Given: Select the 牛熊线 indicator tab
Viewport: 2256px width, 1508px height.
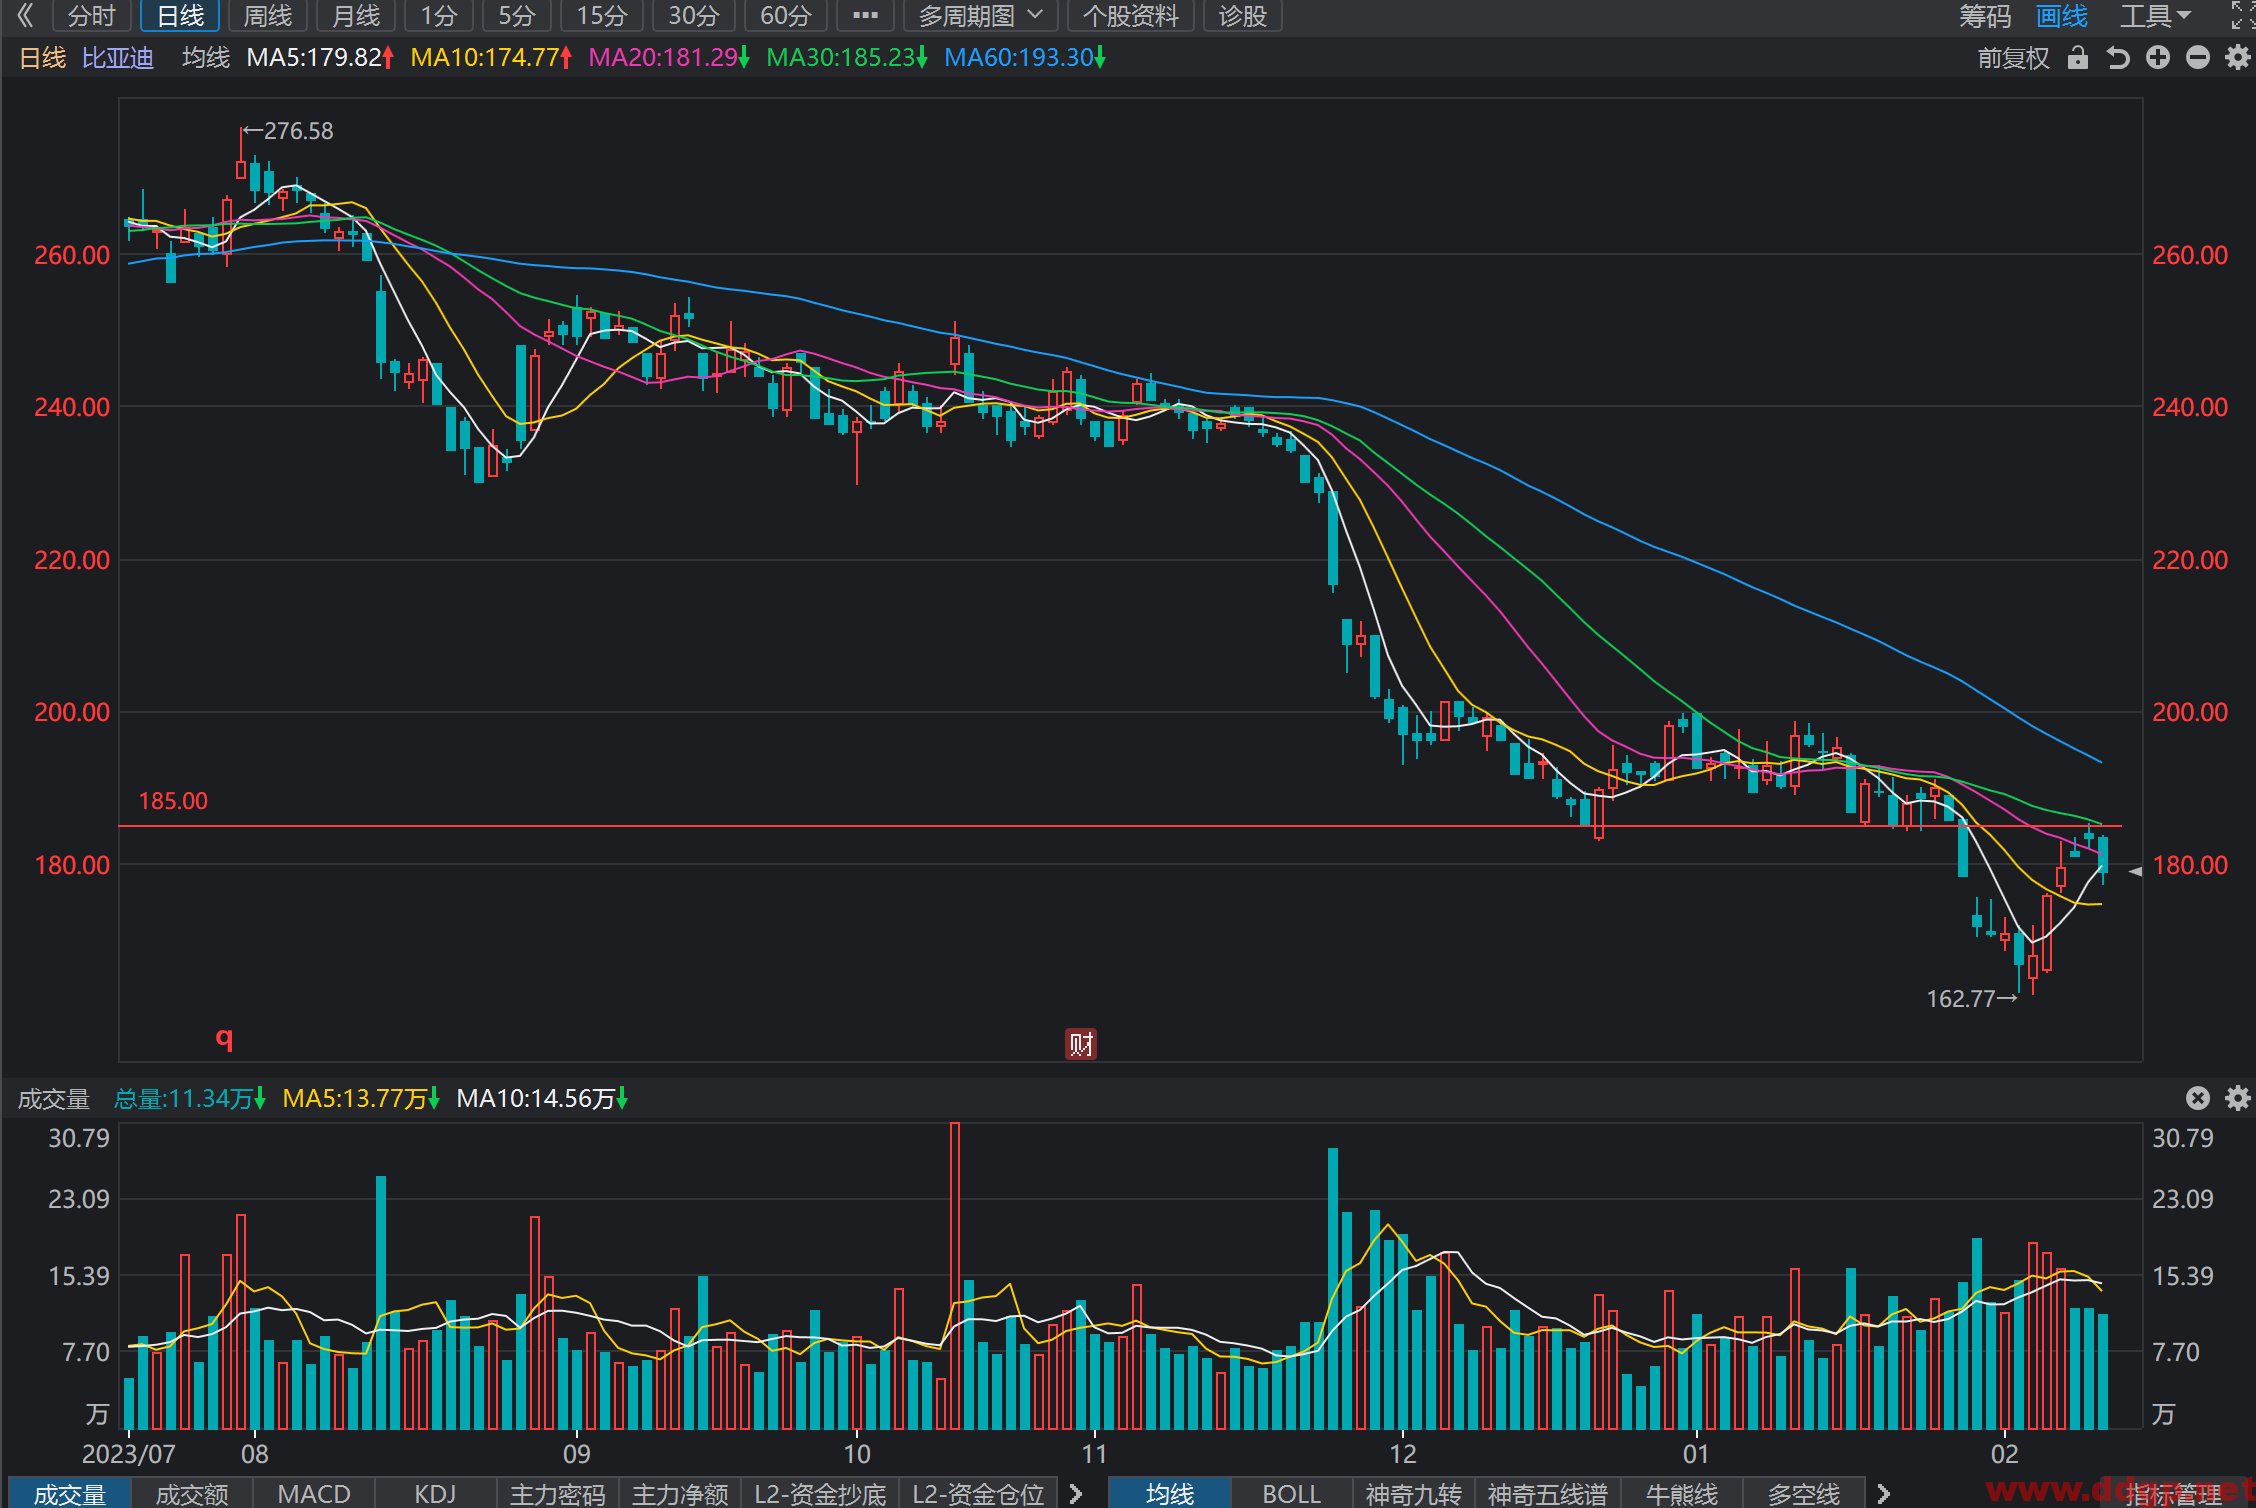Looking at the screenshot, I should (1682, 1493).
